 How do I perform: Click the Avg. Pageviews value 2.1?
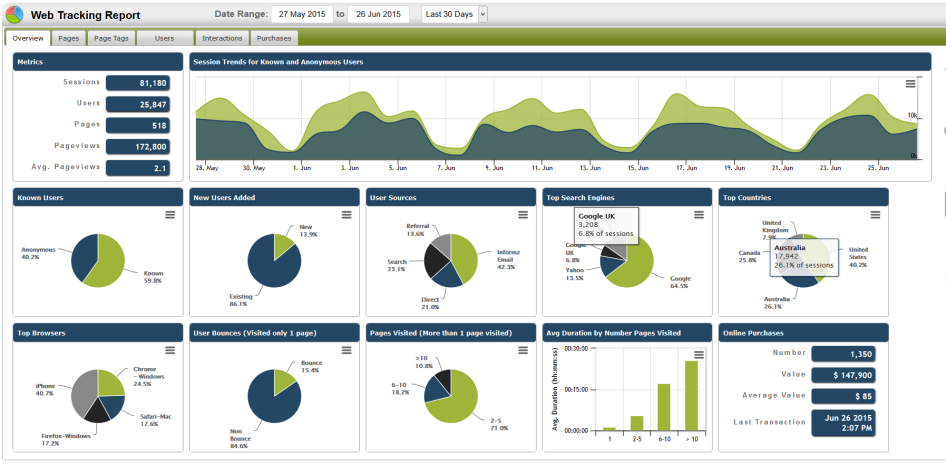tap(138, 168)
